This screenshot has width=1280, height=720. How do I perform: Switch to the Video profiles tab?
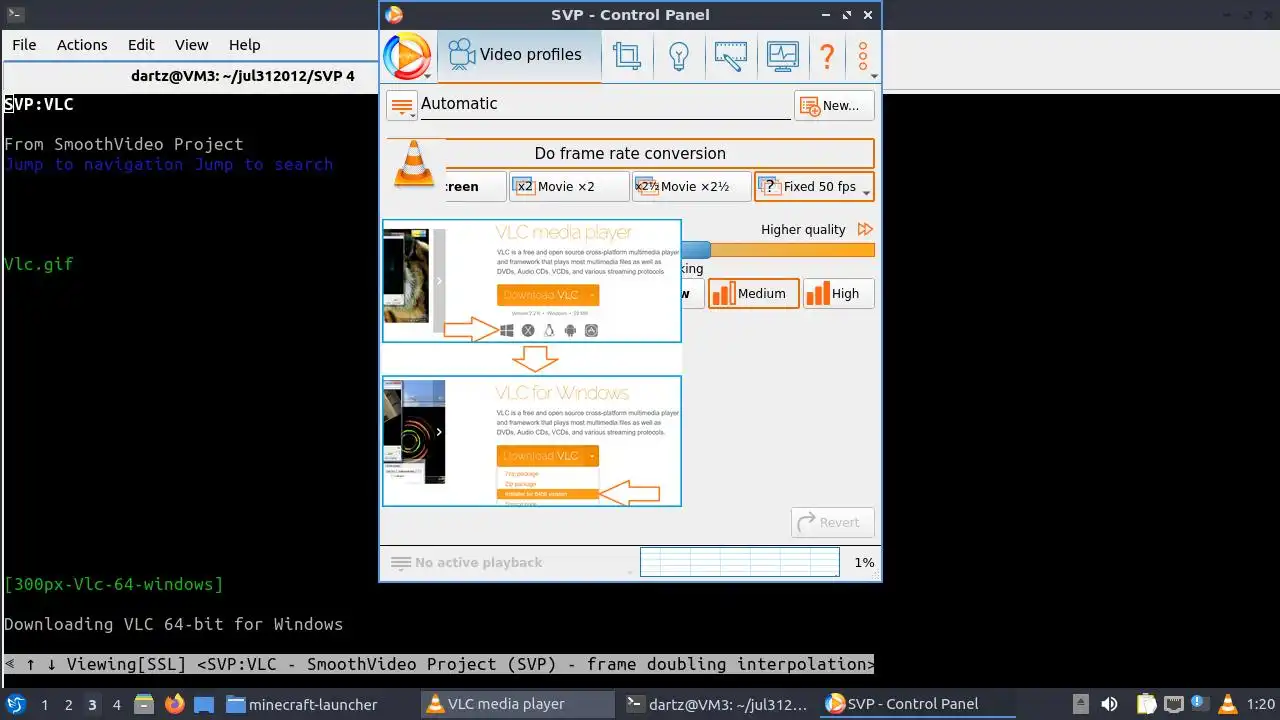[x=519, y=55]
